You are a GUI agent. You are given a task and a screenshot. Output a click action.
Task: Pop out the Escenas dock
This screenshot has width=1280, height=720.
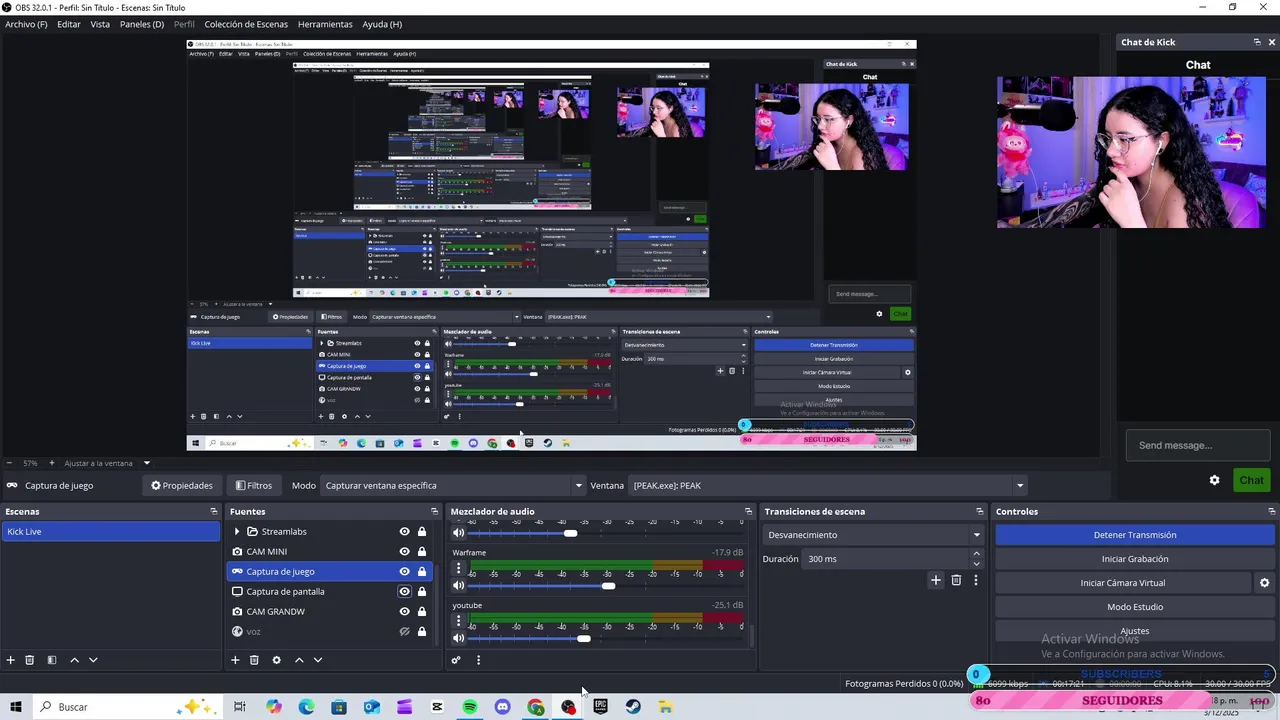click(x=213, y=511)
